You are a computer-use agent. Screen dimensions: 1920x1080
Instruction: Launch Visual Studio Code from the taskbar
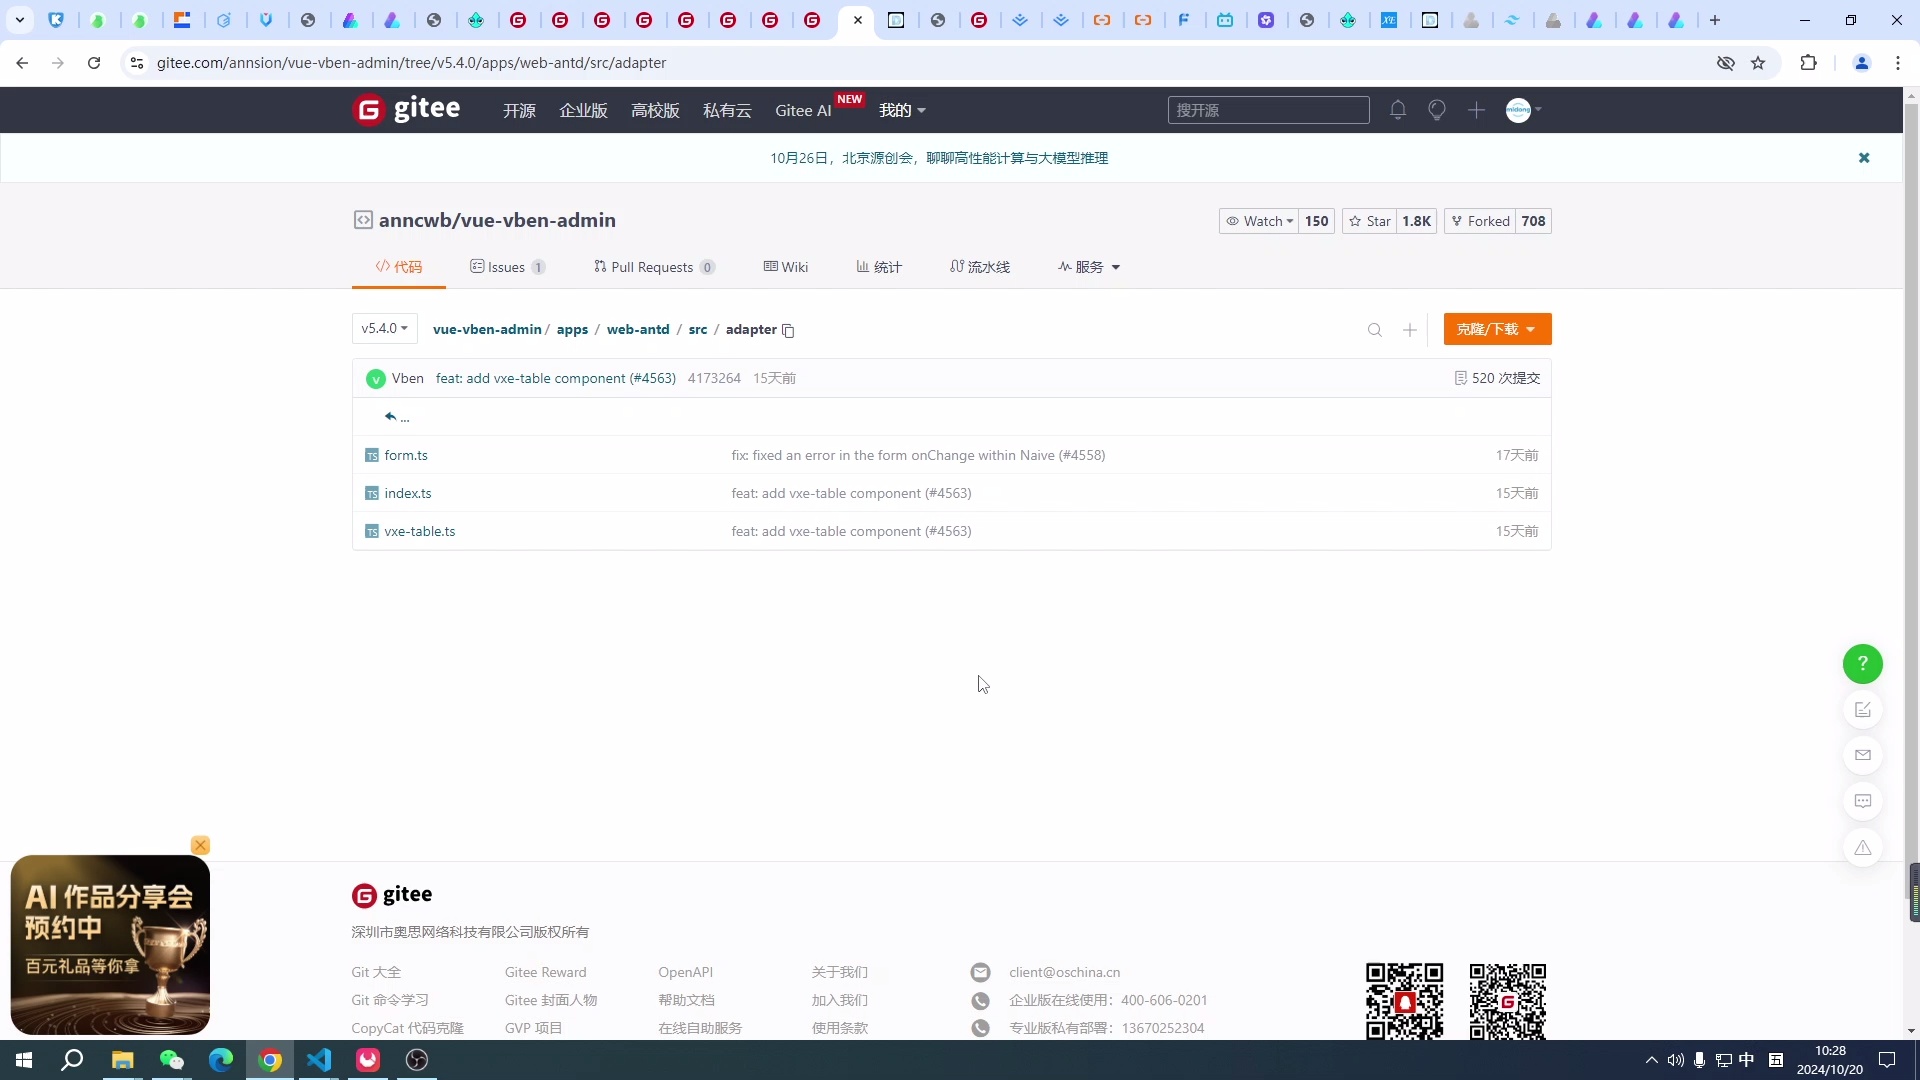click(x=318, y=1060)
